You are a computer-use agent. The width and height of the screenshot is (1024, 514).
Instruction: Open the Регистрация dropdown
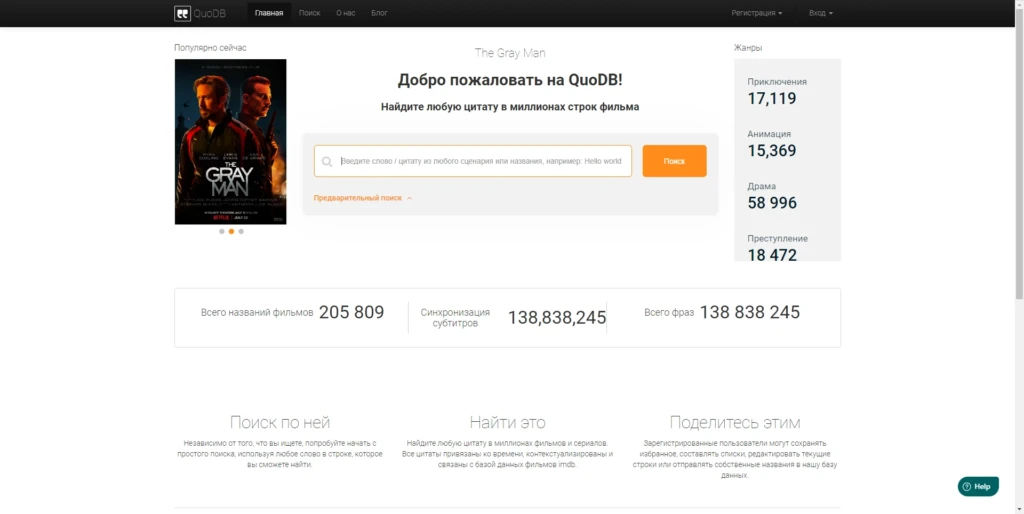(757, 13)
